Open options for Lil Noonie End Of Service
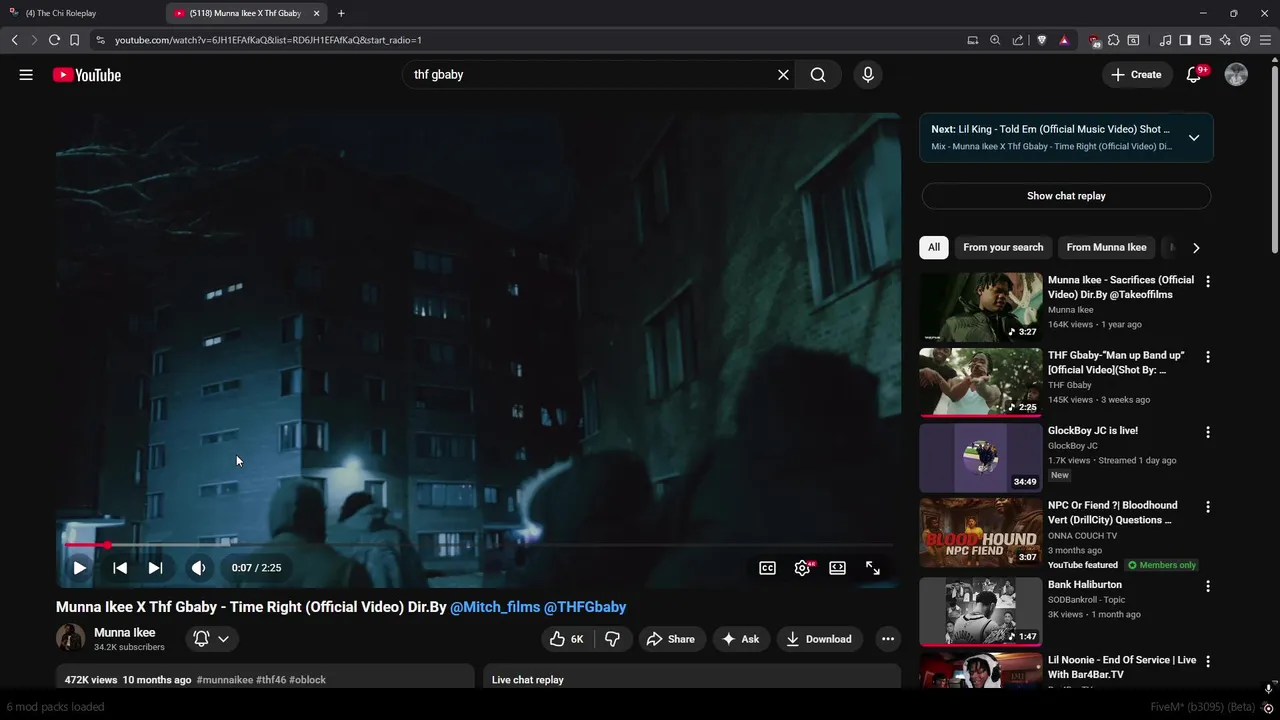 (x=1208, y=661)
